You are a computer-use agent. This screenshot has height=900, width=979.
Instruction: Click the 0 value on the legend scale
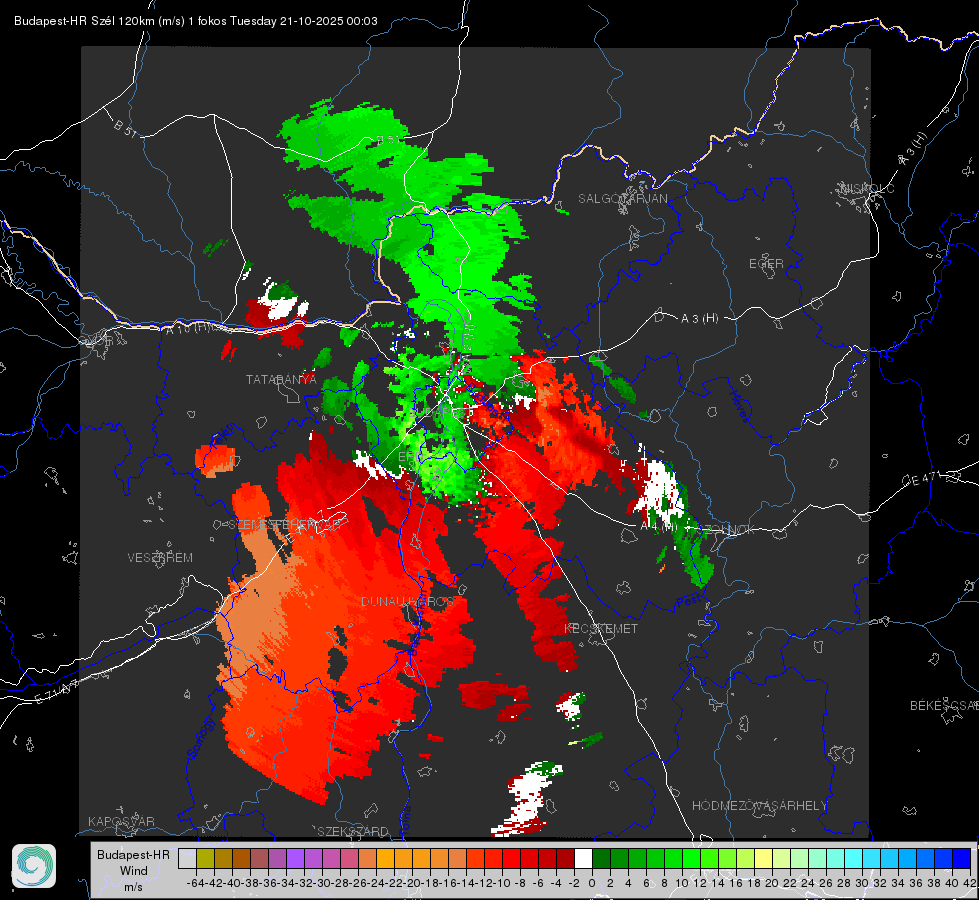[592, 883]
